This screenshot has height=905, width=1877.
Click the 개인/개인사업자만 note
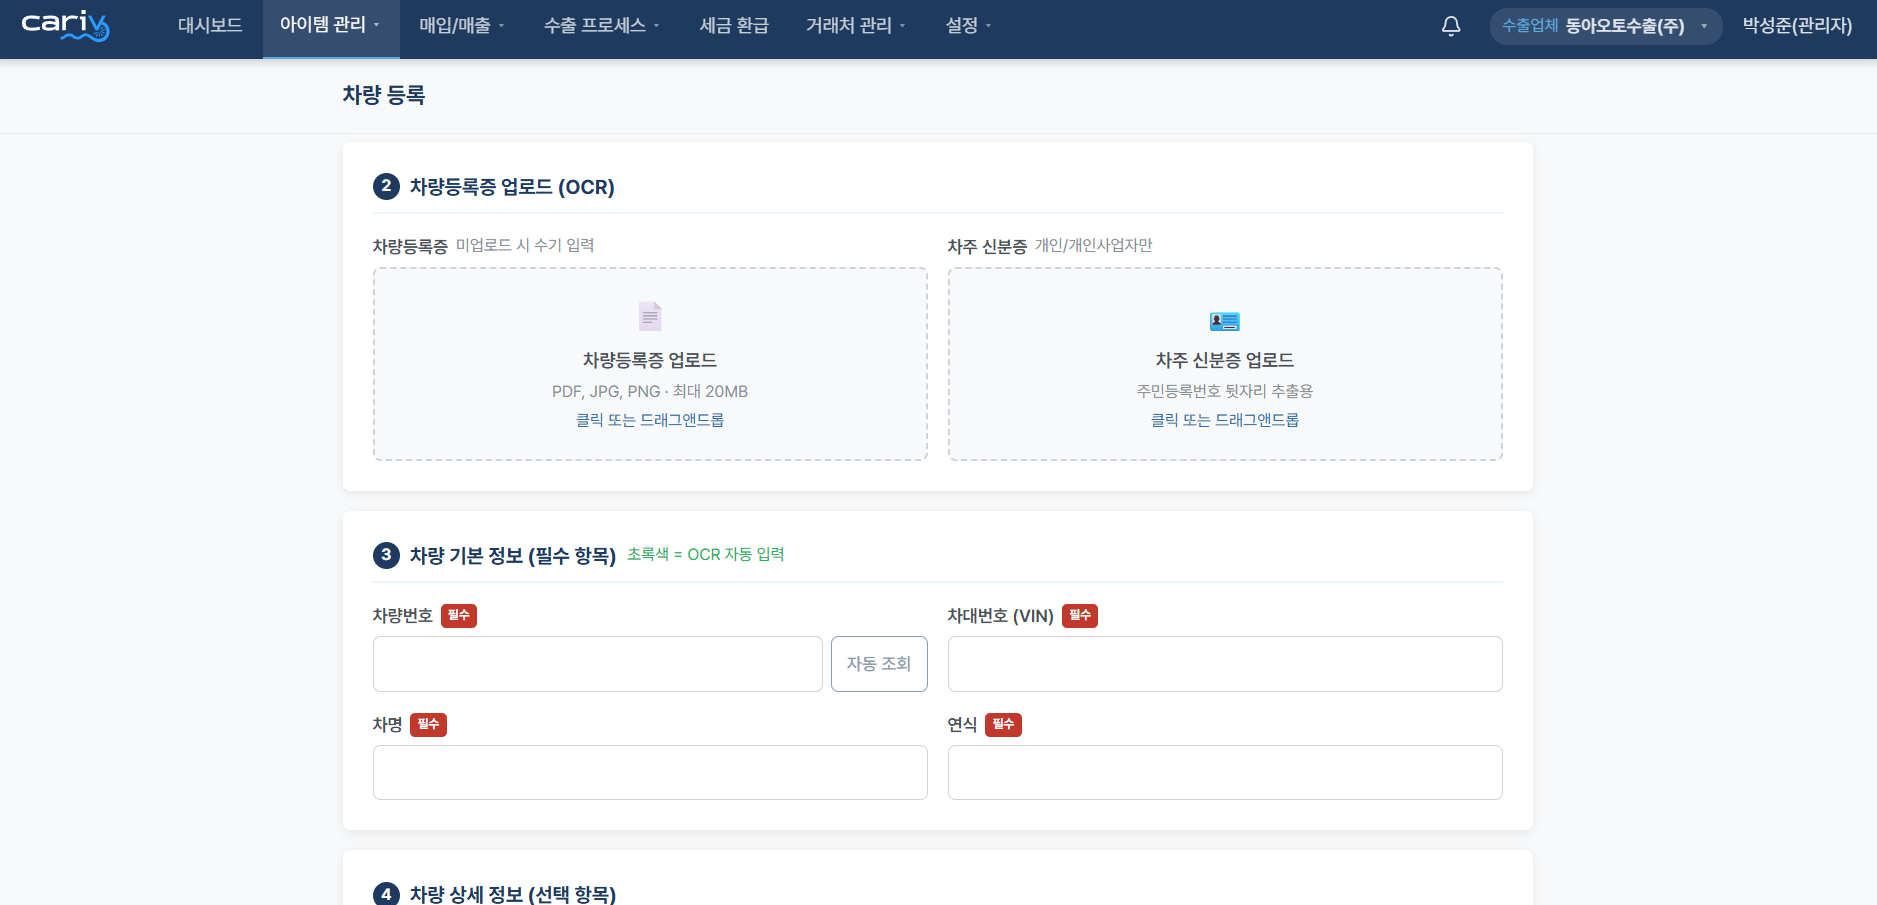click(1094, 246)
